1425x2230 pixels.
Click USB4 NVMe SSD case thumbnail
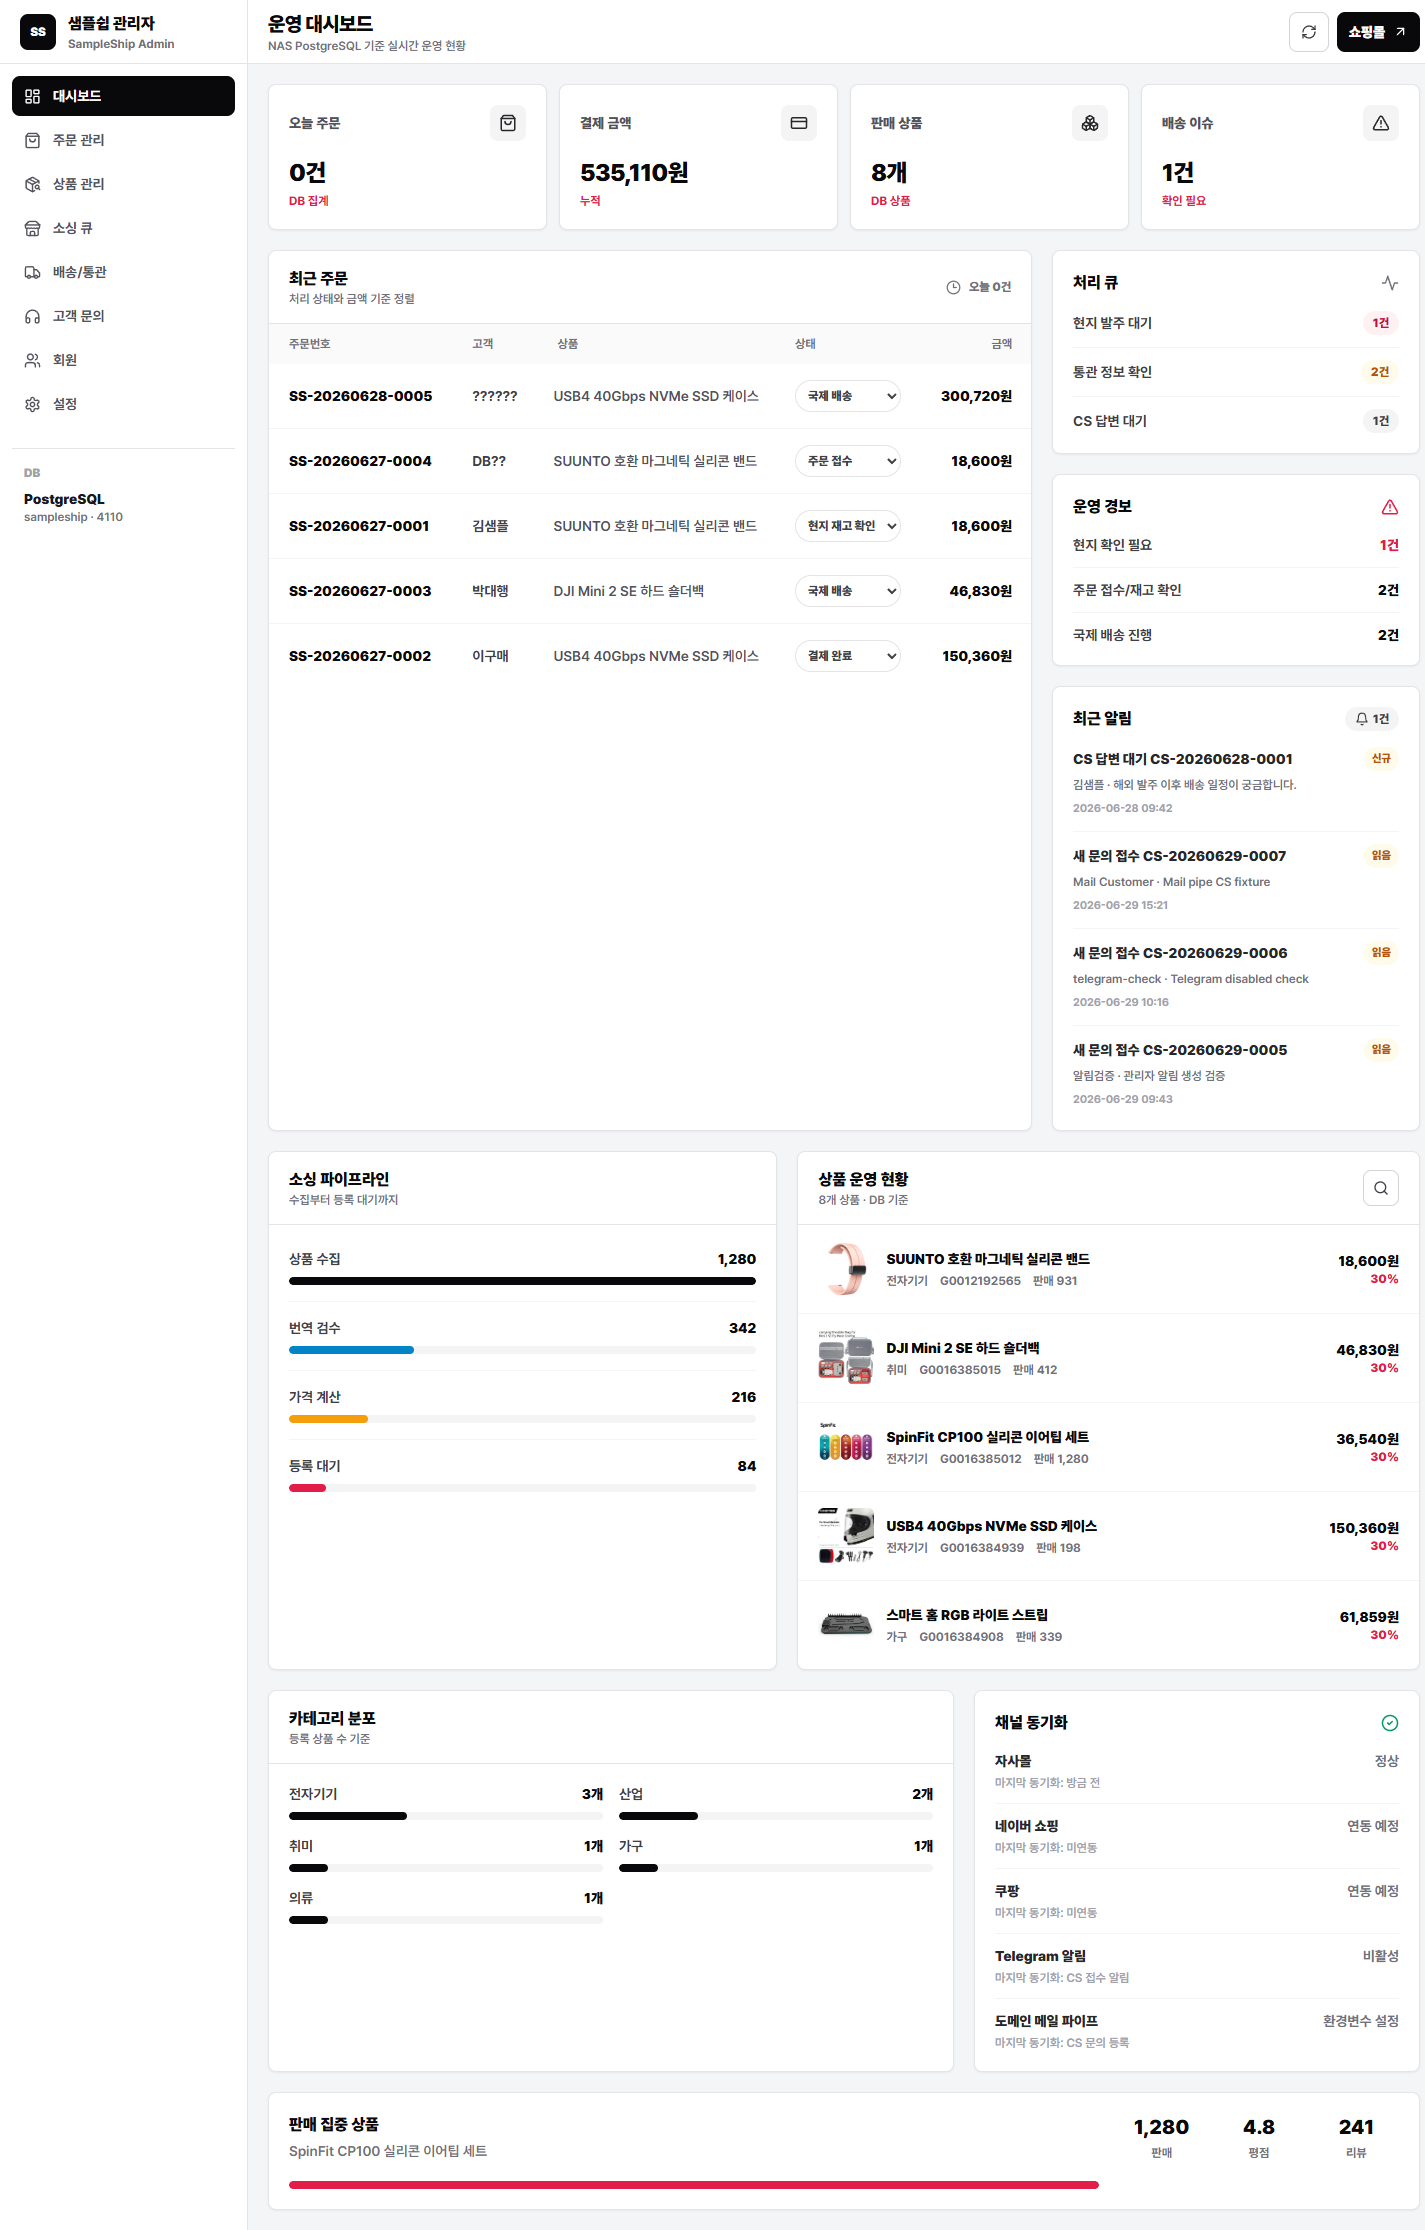point(846,1536)
